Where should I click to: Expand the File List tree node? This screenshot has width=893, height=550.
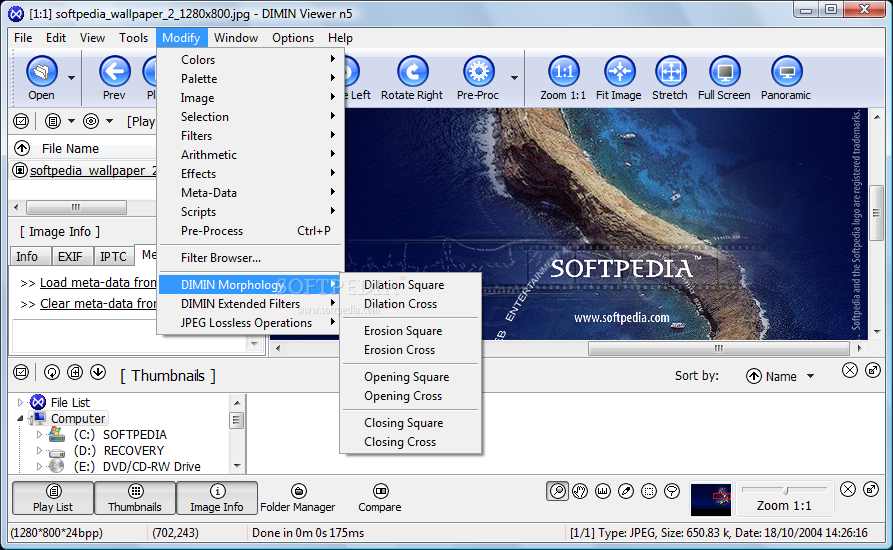click(x=21, y=403)
